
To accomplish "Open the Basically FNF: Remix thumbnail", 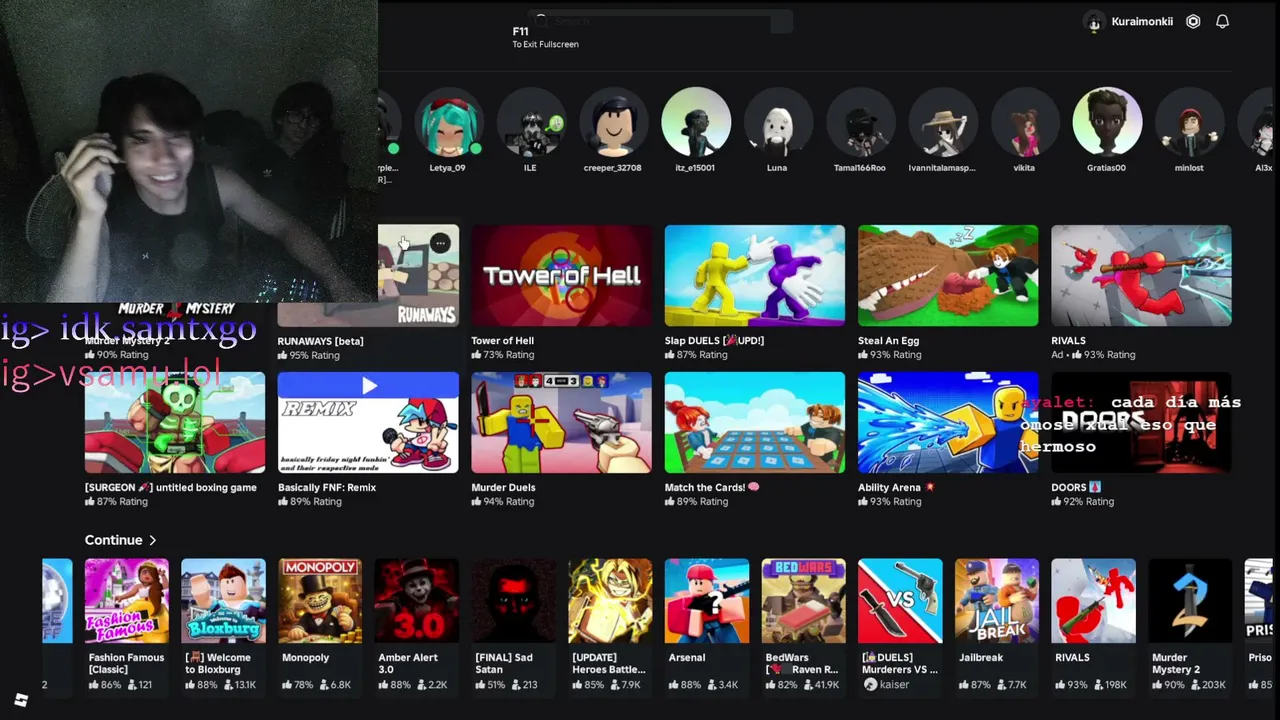I will coord(368,422).
